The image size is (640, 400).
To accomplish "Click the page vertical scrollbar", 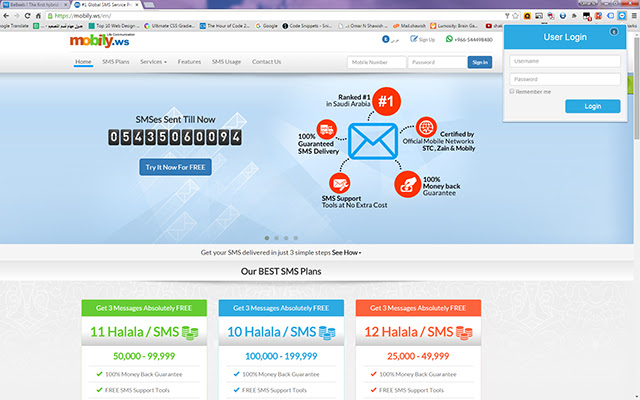I will click(x=636, y=88).
